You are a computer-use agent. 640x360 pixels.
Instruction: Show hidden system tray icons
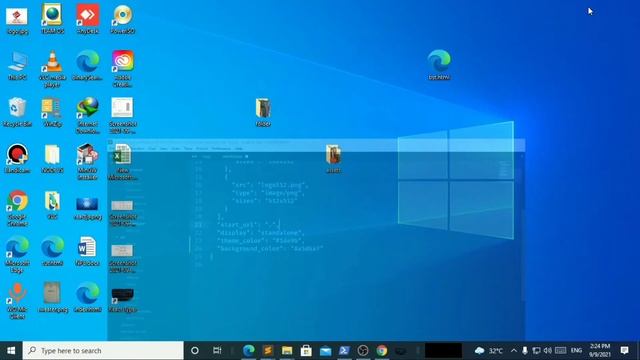click(x=514, y=351)
